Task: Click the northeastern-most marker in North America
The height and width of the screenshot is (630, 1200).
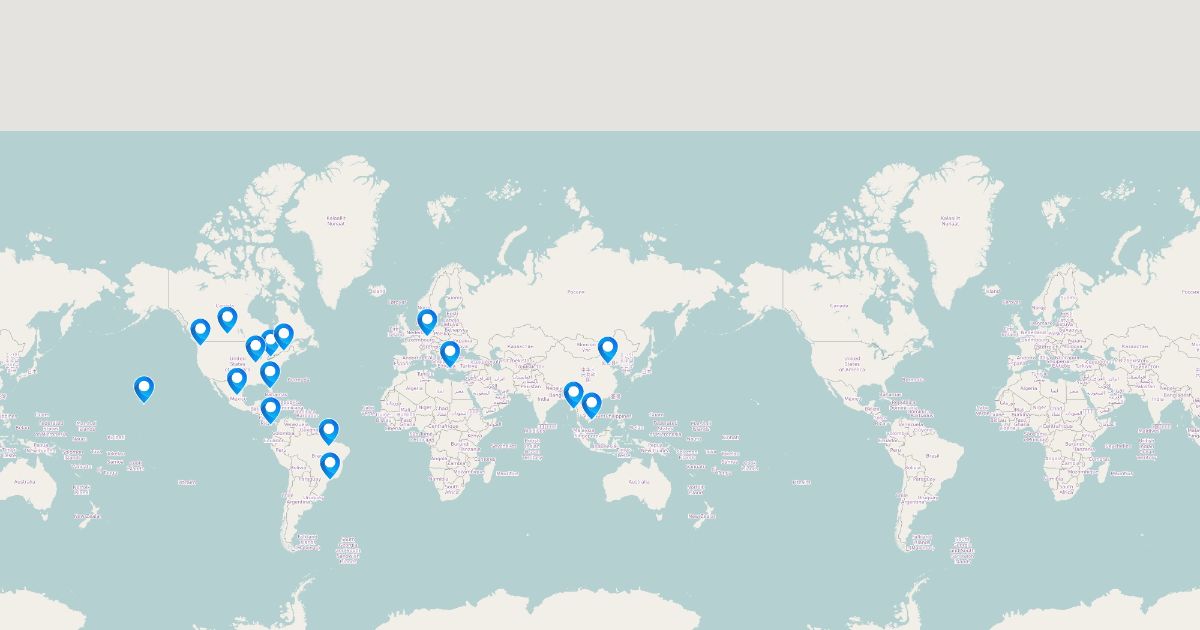Action: click(x=284, y=334)
